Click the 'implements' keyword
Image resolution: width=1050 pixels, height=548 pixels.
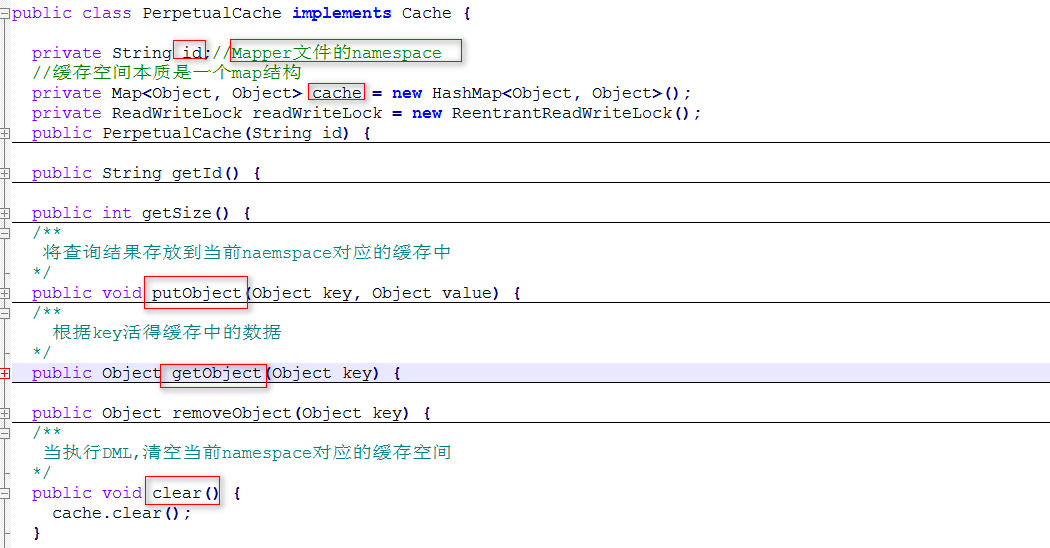[x=342, y=13]
